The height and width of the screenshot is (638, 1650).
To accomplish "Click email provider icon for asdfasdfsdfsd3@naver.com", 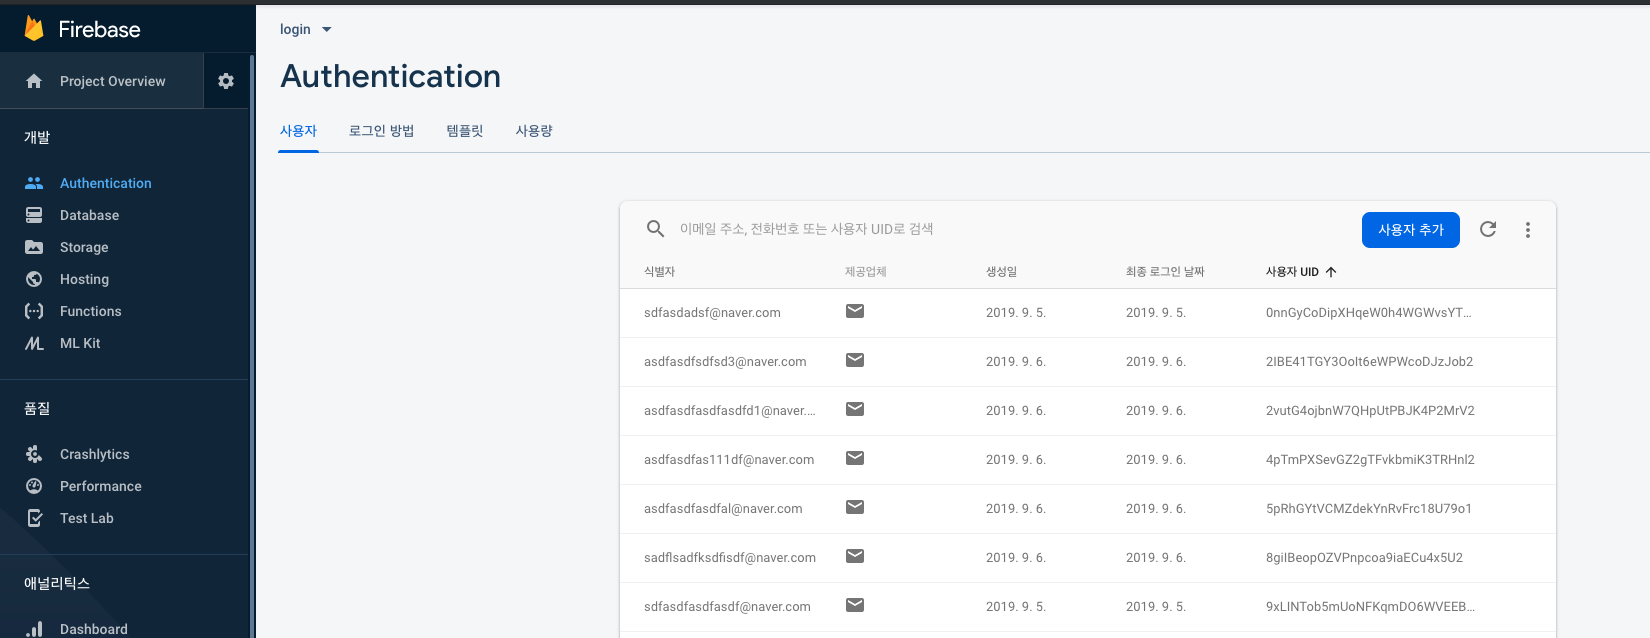I will tap(855, 360).
